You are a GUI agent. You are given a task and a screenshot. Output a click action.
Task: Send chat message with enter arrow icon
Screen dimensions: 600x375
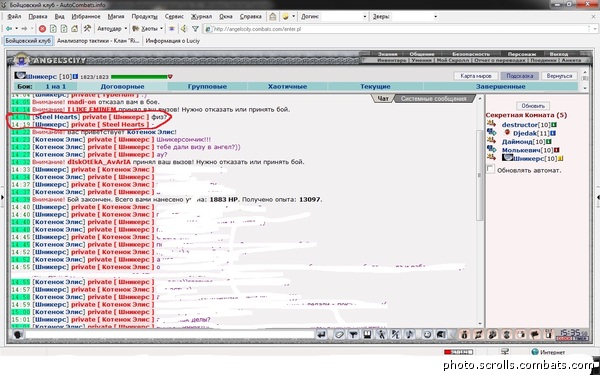pos(321,334)
